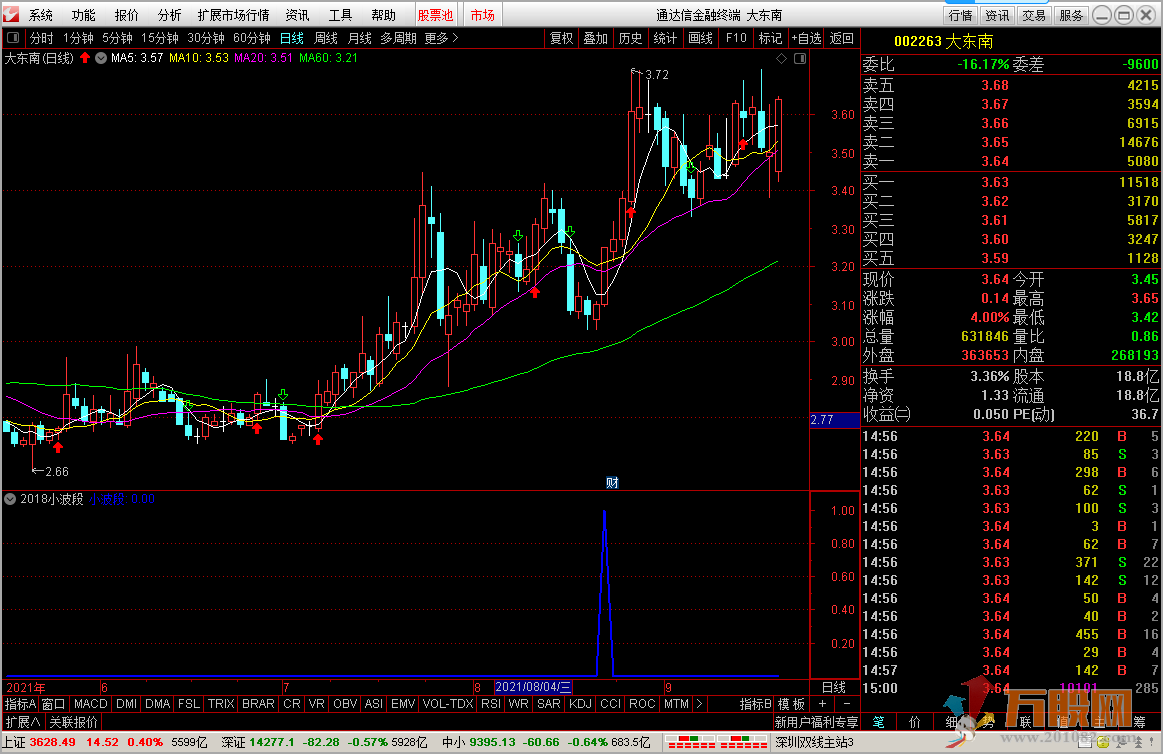Click the 深证 index in the status bar

(x=324, y=742)
